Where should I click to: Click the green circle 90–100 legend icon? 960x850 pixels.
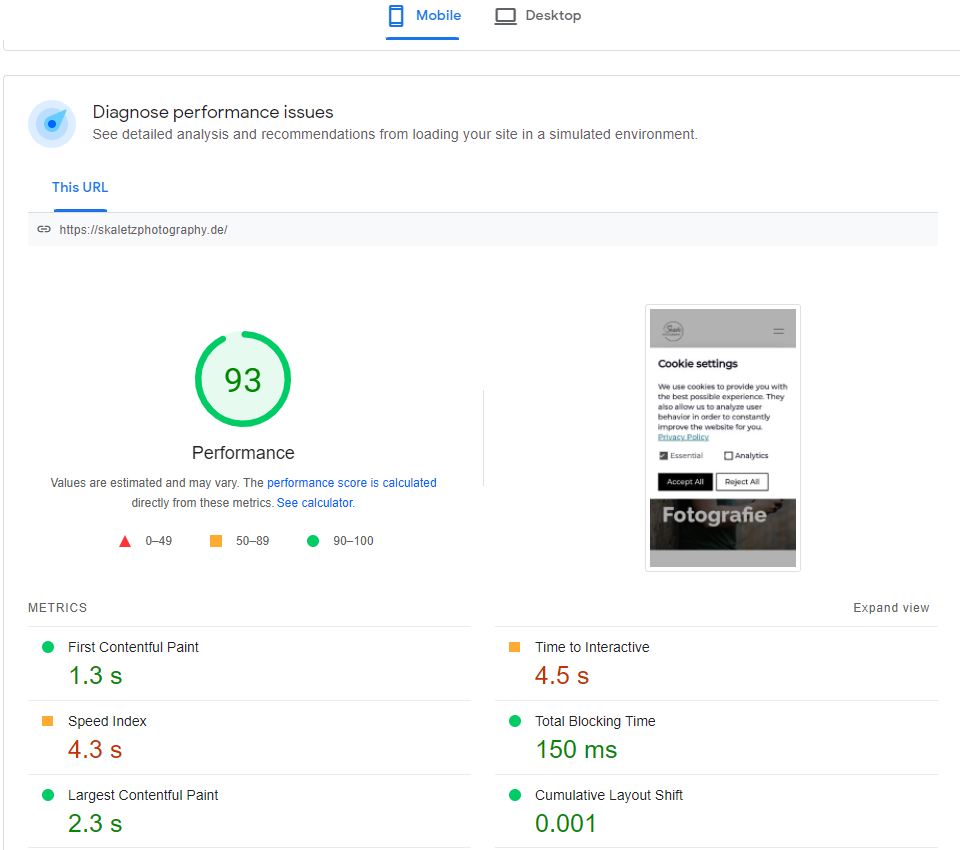313,541
